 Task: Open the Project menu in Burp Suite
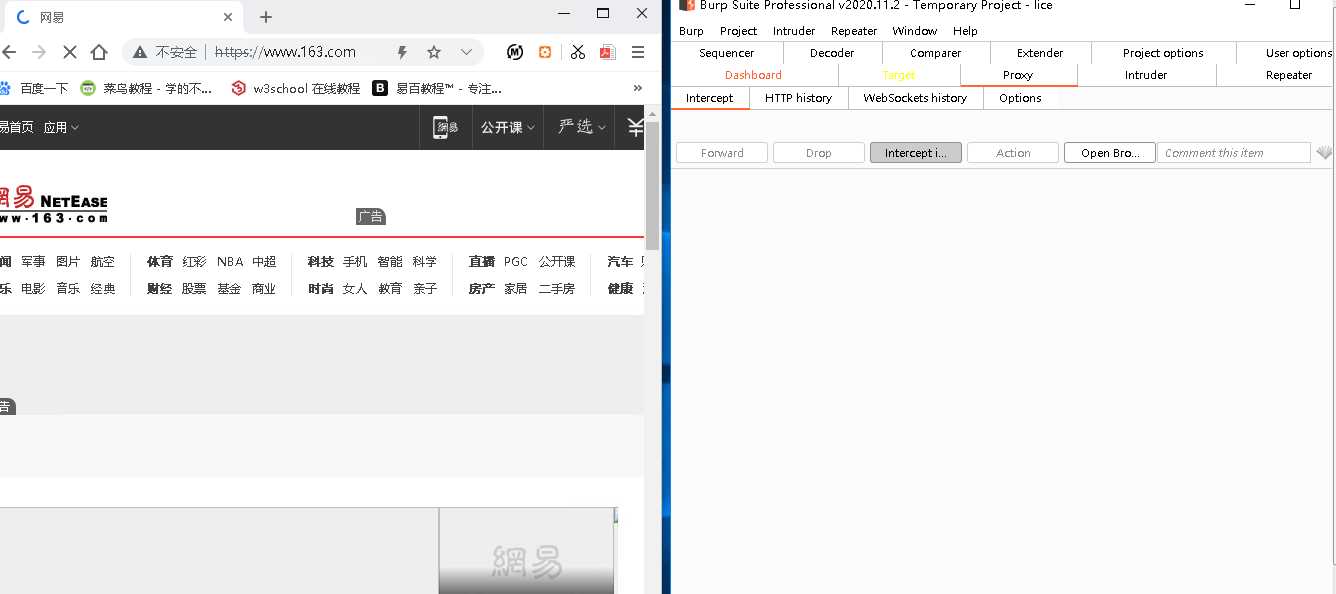click(x=738, y=31)
